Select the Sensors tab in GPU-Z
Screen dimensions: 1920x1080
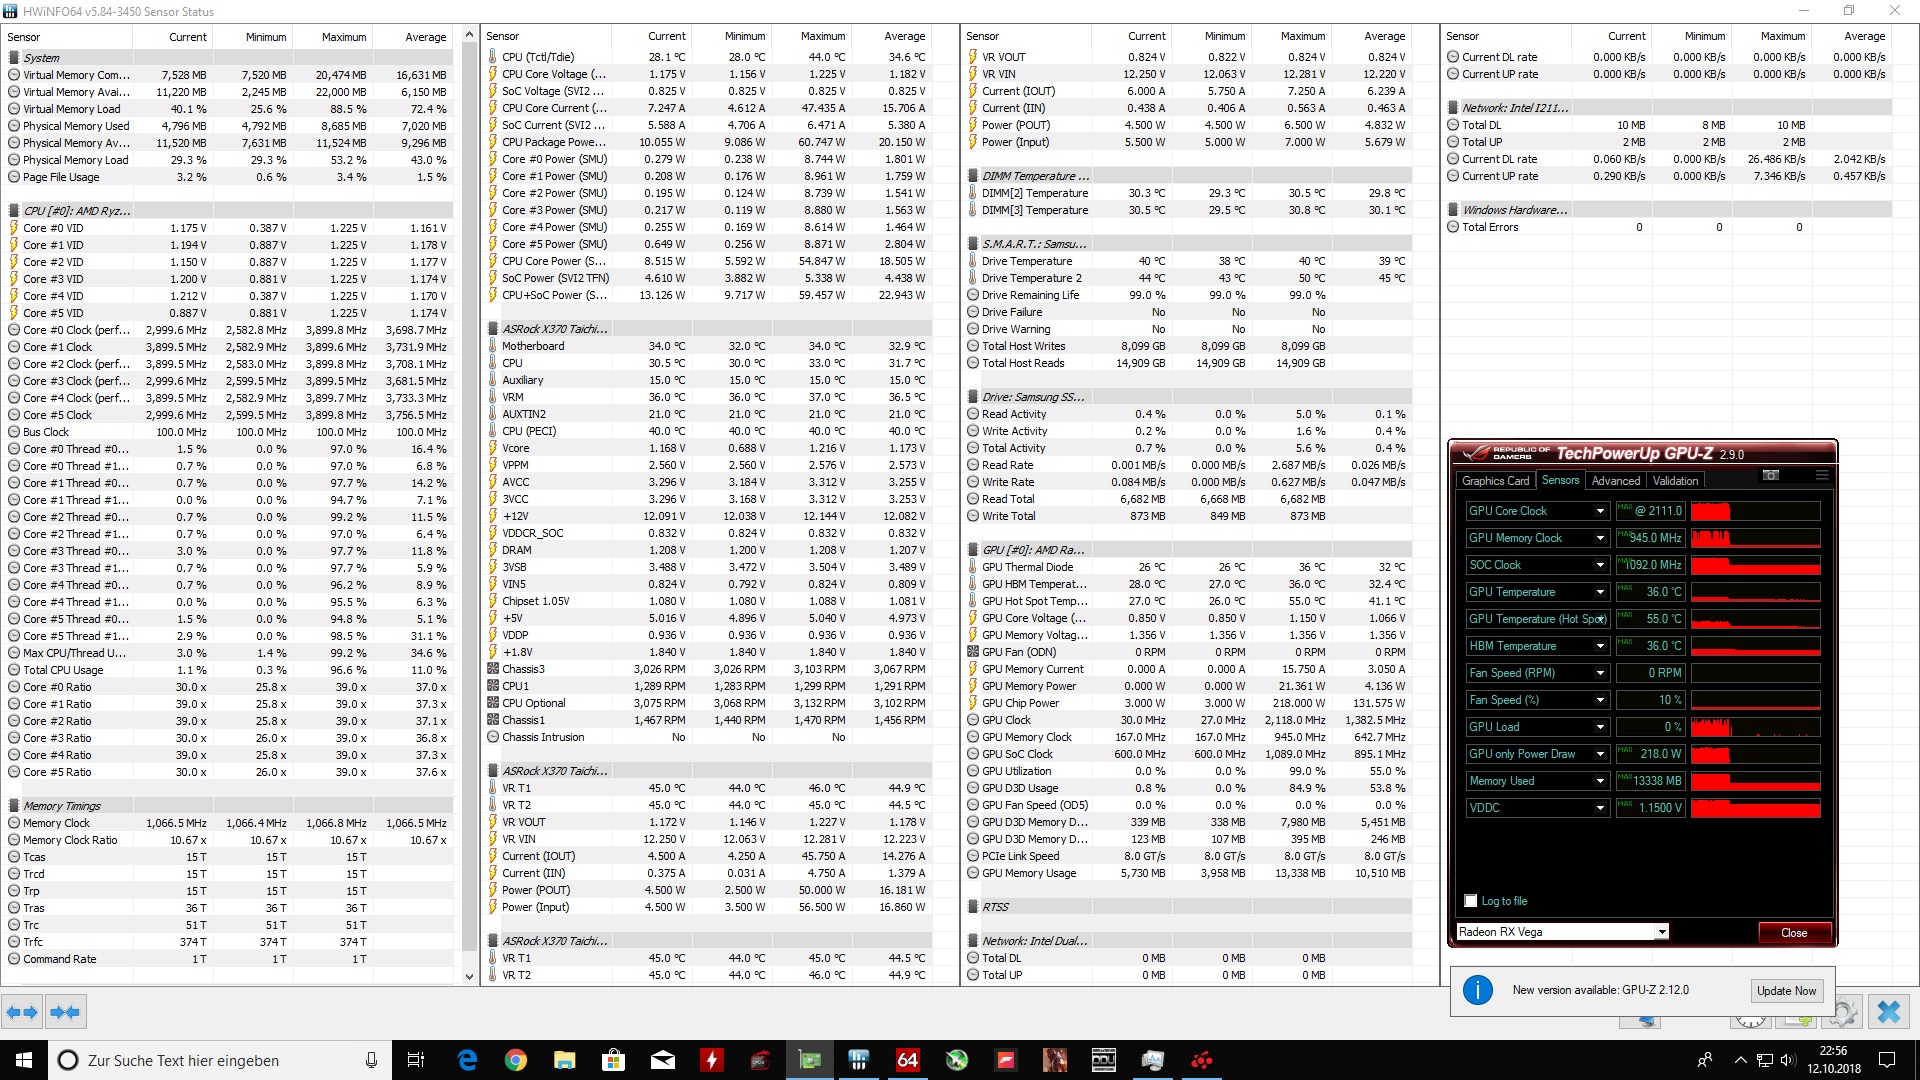click(1560, 480)
